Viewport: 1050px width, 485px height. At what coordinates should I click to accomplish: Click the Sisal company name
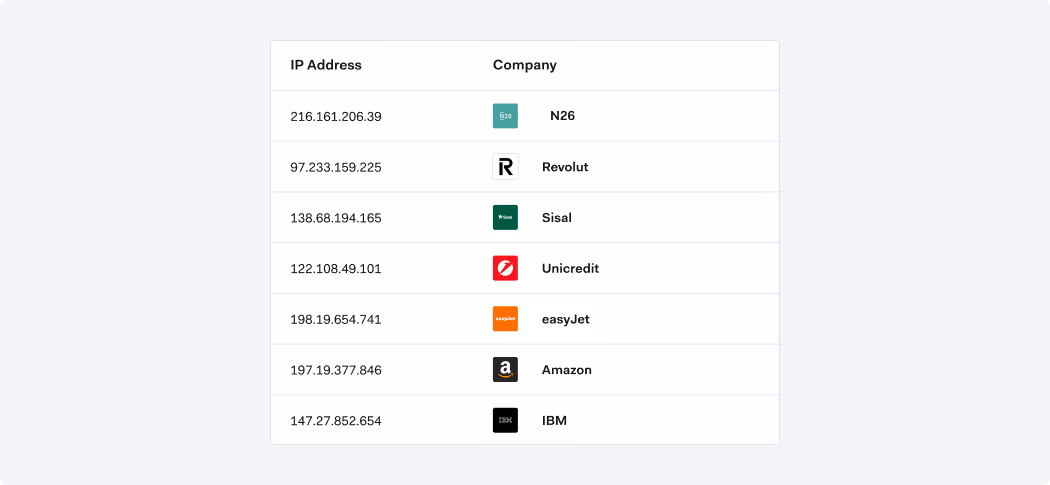[x=557, y=218]
